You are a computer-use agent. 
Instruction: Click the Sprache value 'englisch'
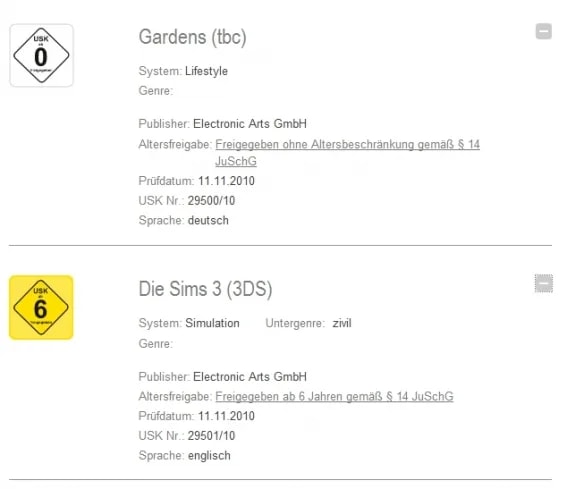click(209, 455)
